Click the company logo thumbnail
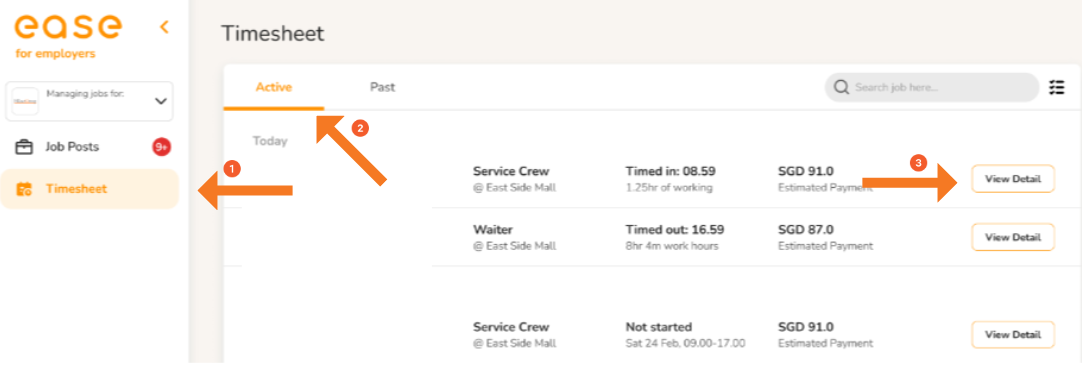 point(25,101)
